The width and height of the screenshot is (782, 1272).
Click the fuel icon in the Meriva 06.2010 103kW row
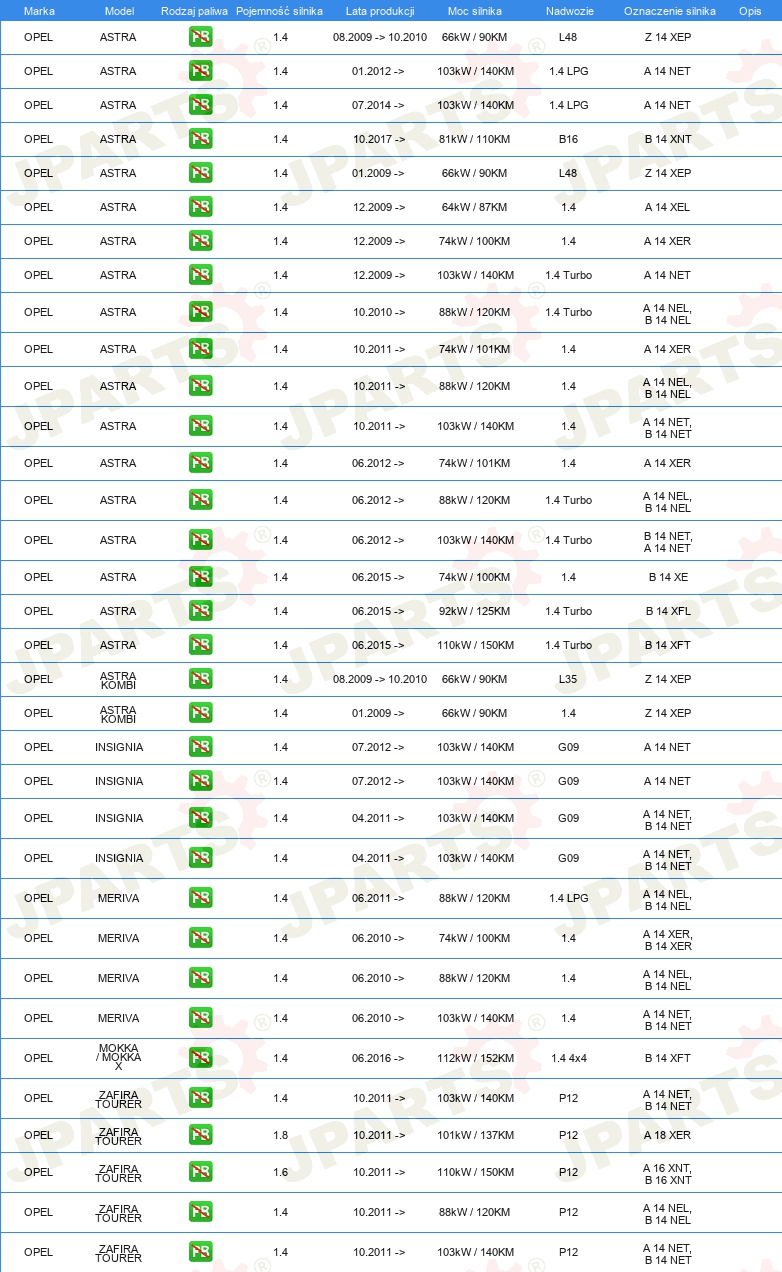pos(200,1018)
